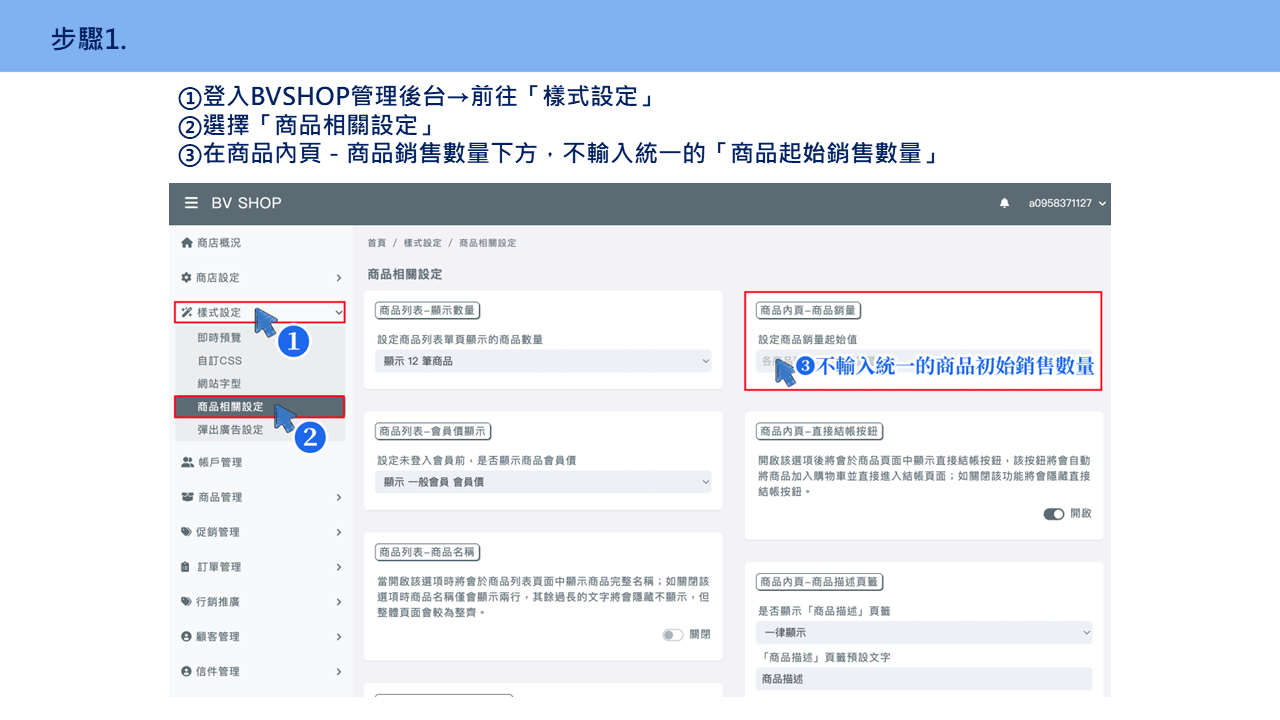The image size is (1280, 720).
Task: Click the 促銷管理 tag icon
Action: click(x=186, y=532)
